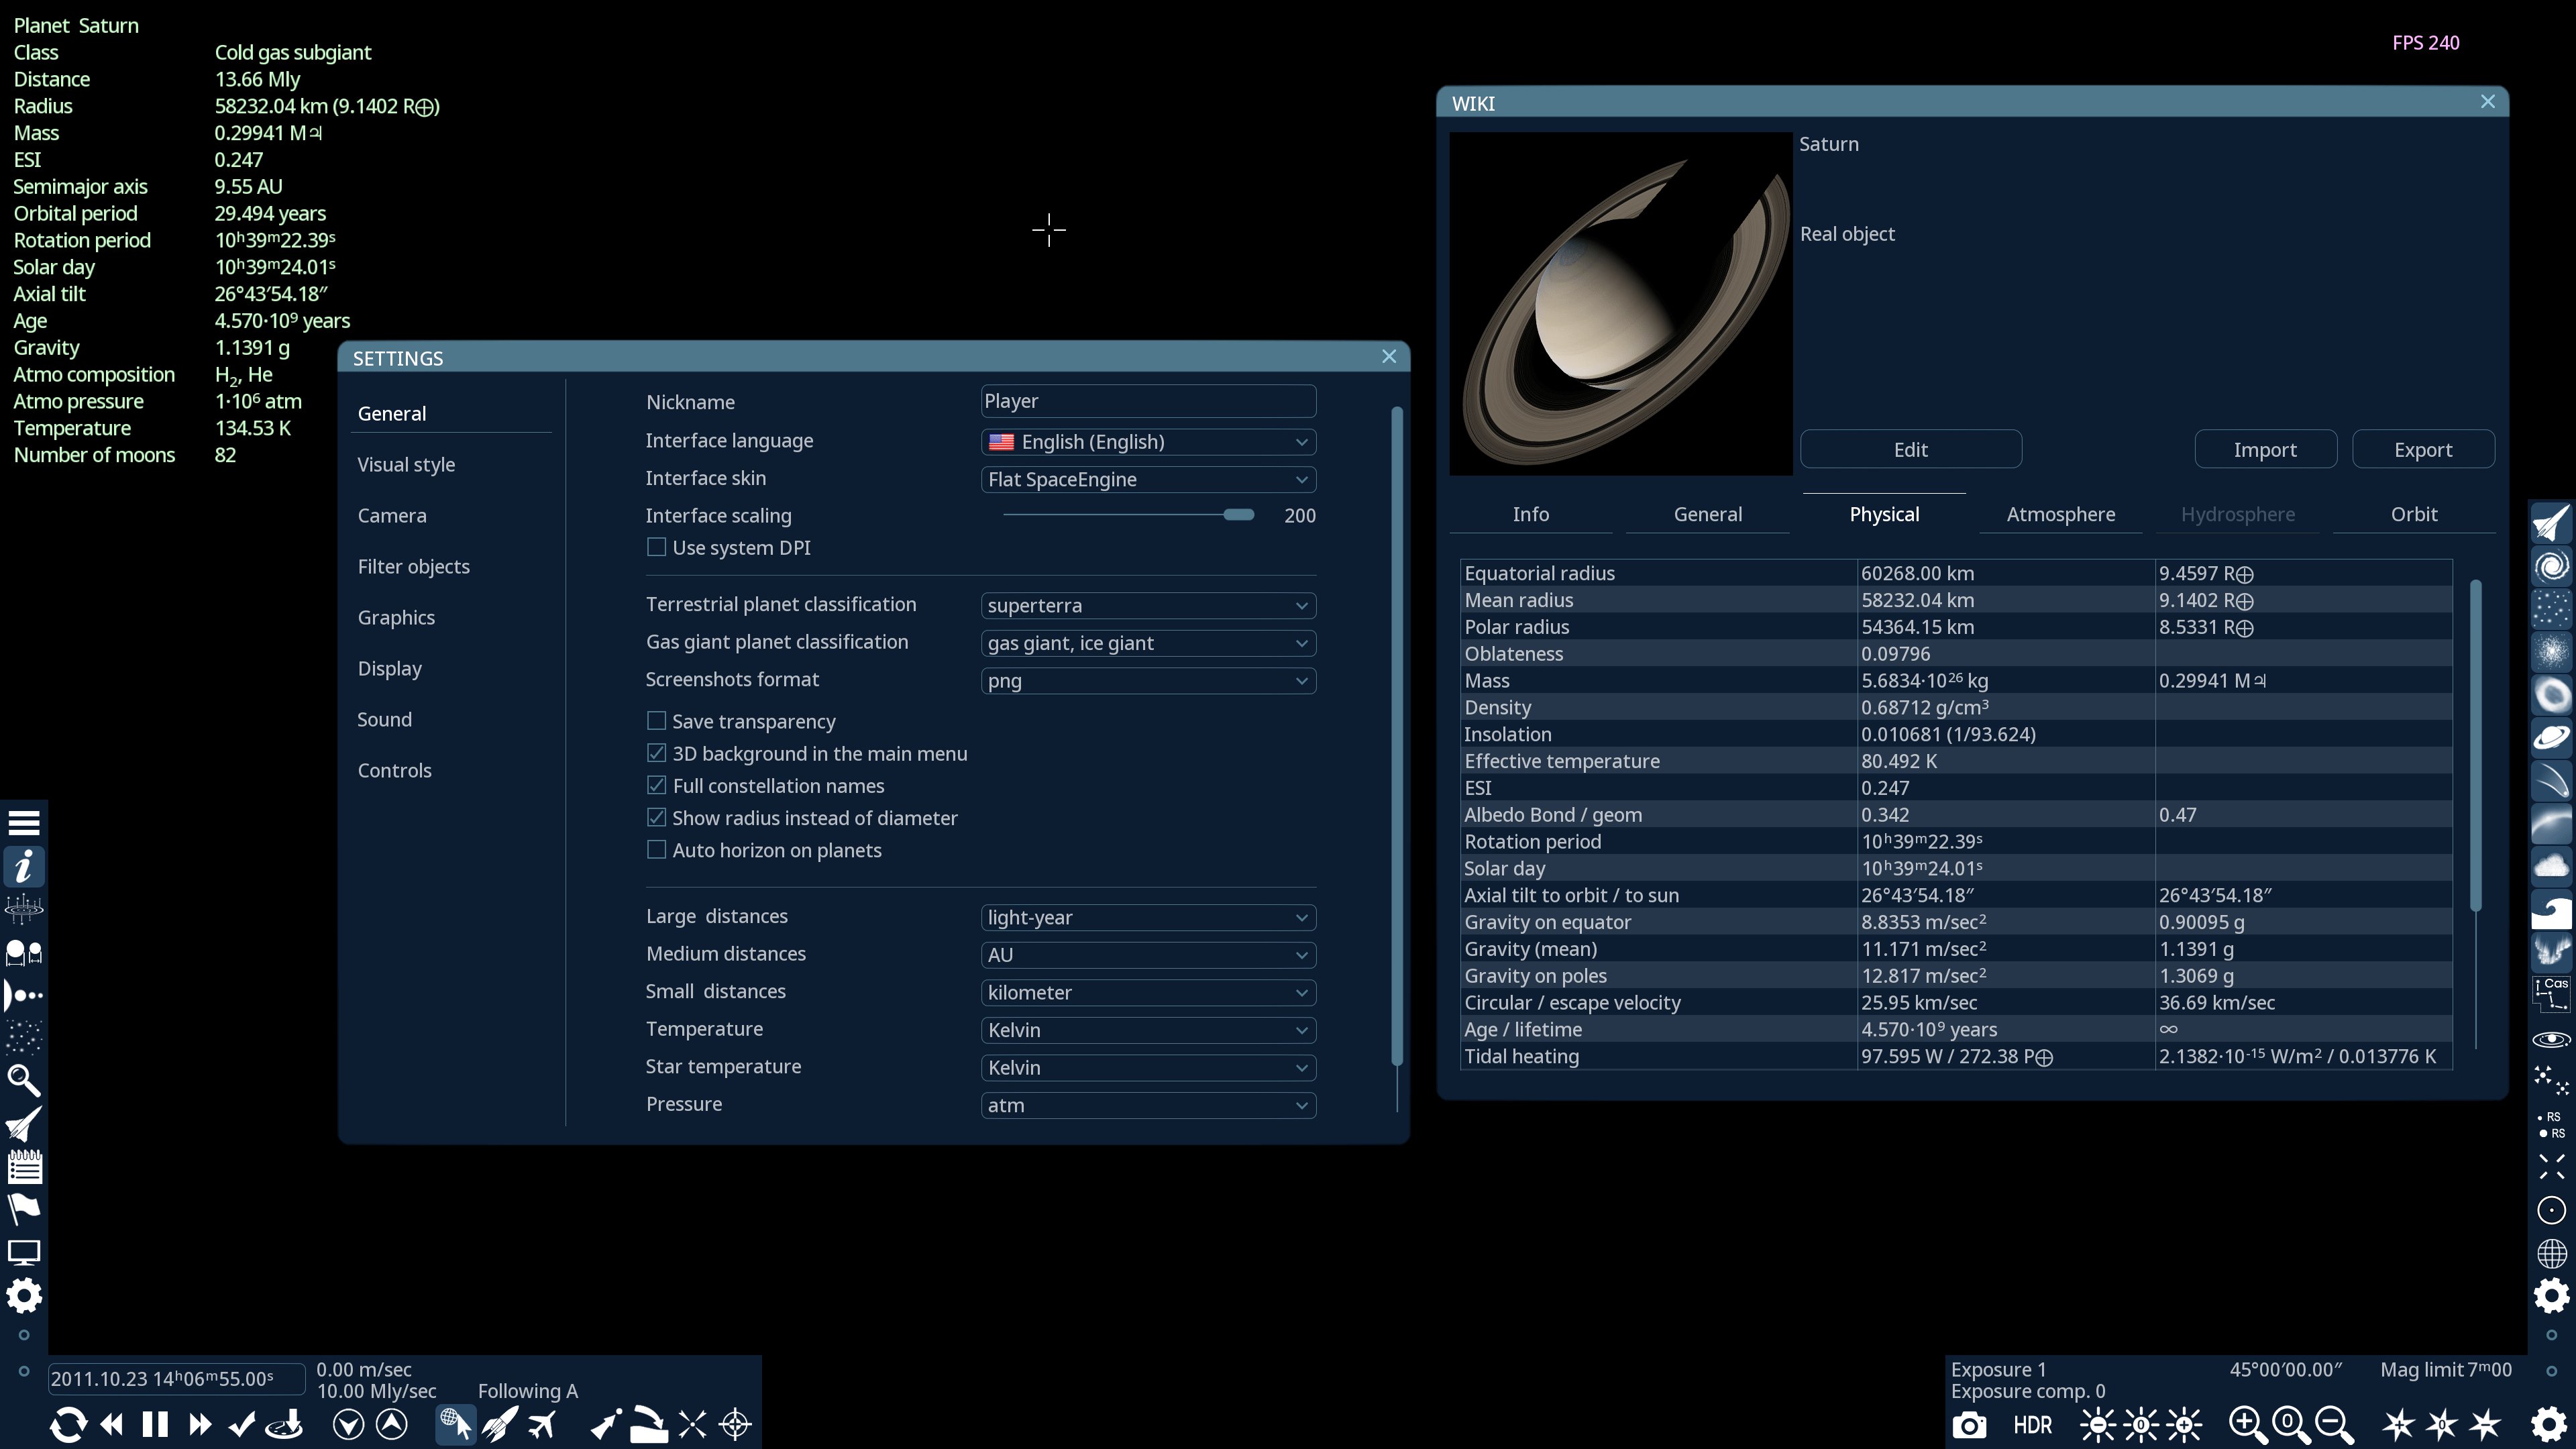Screen dimensions: 2576x1449
Task: Select the rocket spacecraft mode icon
Action: pyautogui.click(x=499, y=1424)
